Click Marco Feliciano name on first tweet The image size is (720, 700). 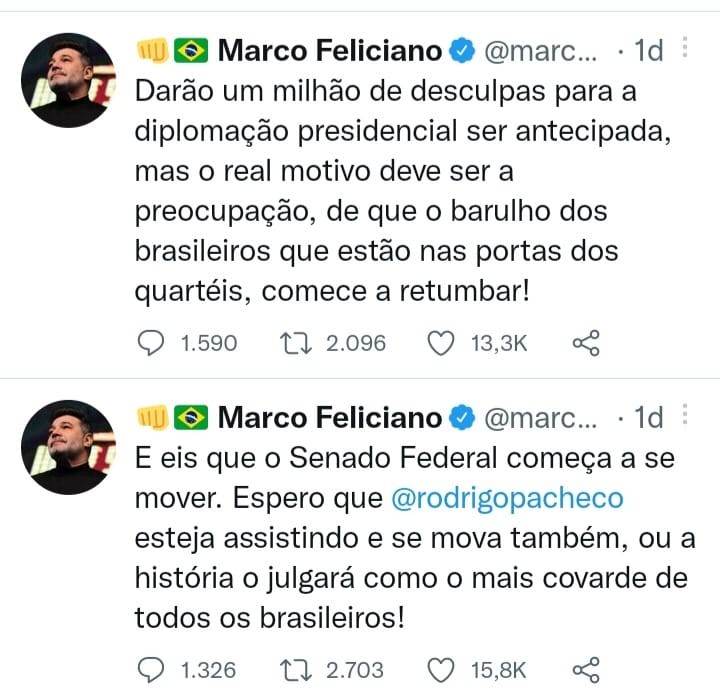click(x=330, y=50)
